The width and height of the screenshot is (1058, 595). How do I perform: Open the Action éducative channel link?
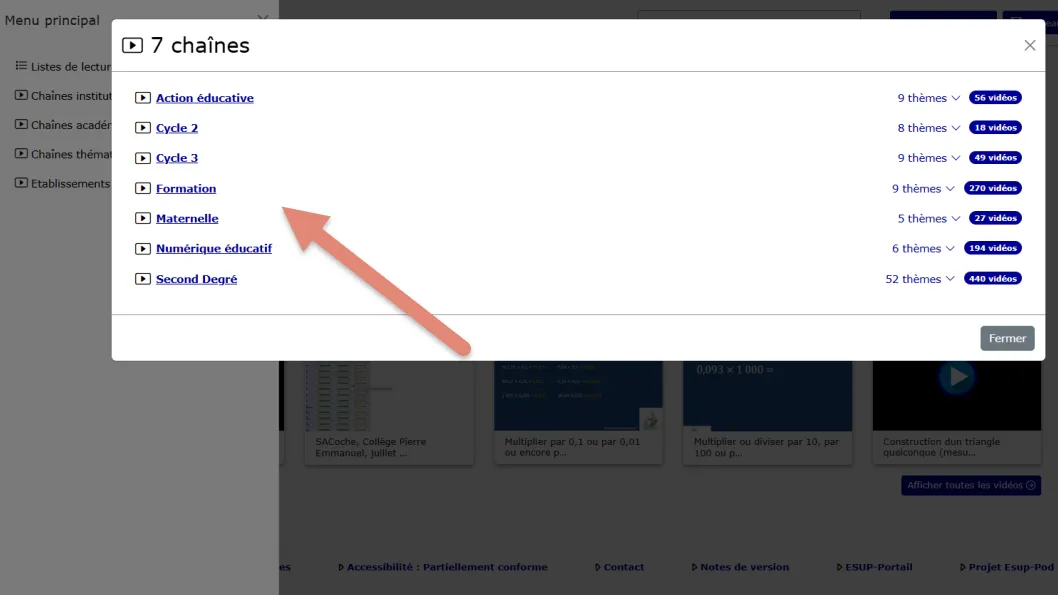point(204,98)
